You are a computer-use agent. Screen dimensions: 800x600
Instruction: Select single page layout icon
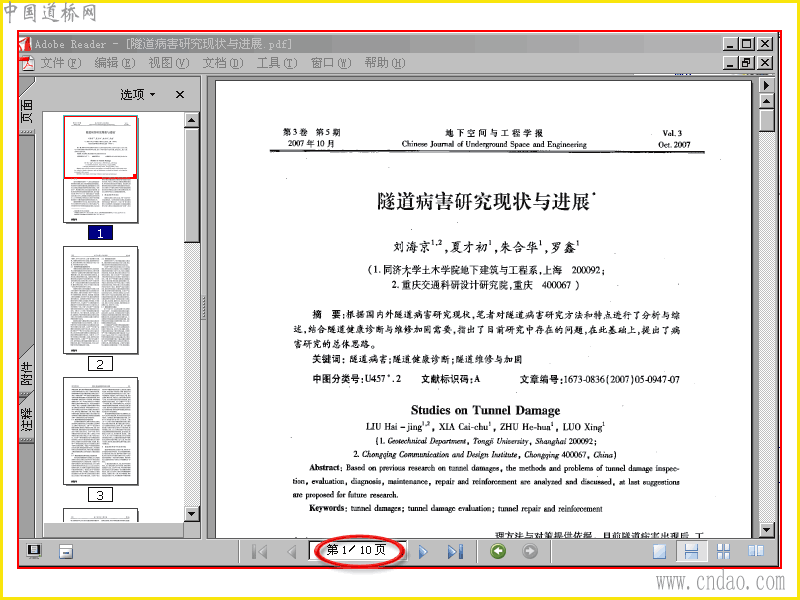660,552
